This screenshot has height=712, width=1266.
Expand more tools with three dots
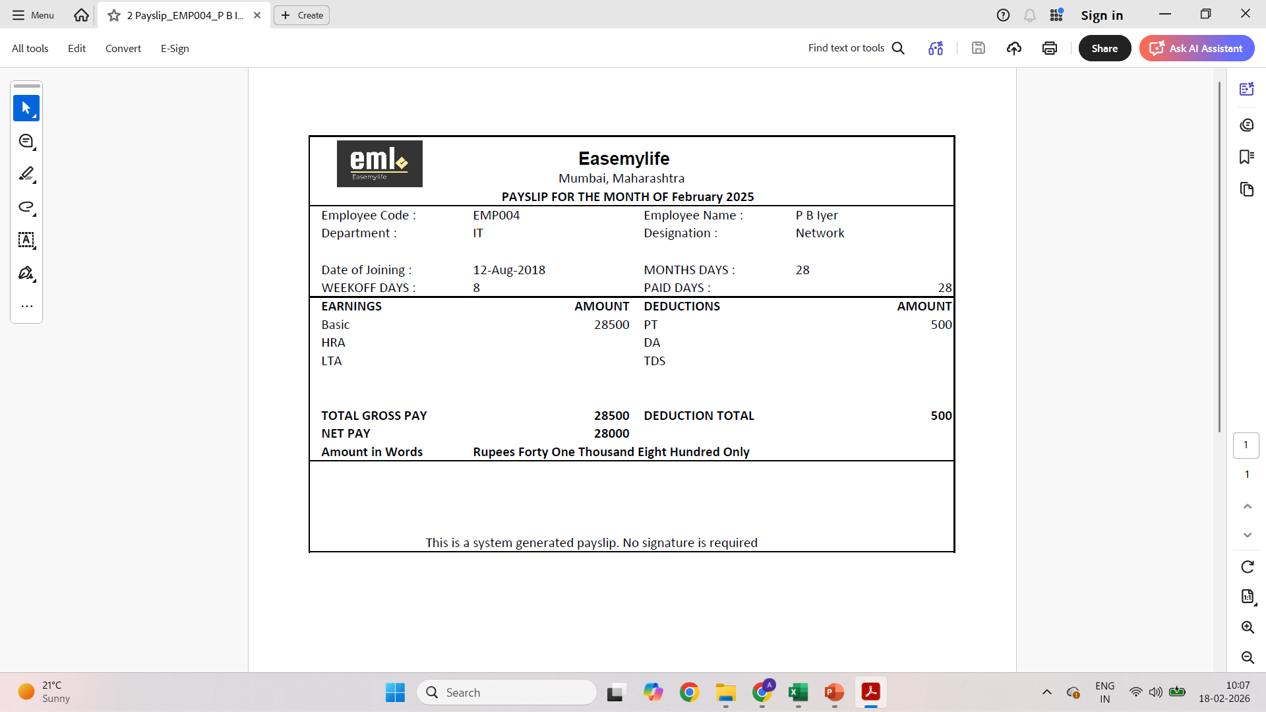coord(26,306)
